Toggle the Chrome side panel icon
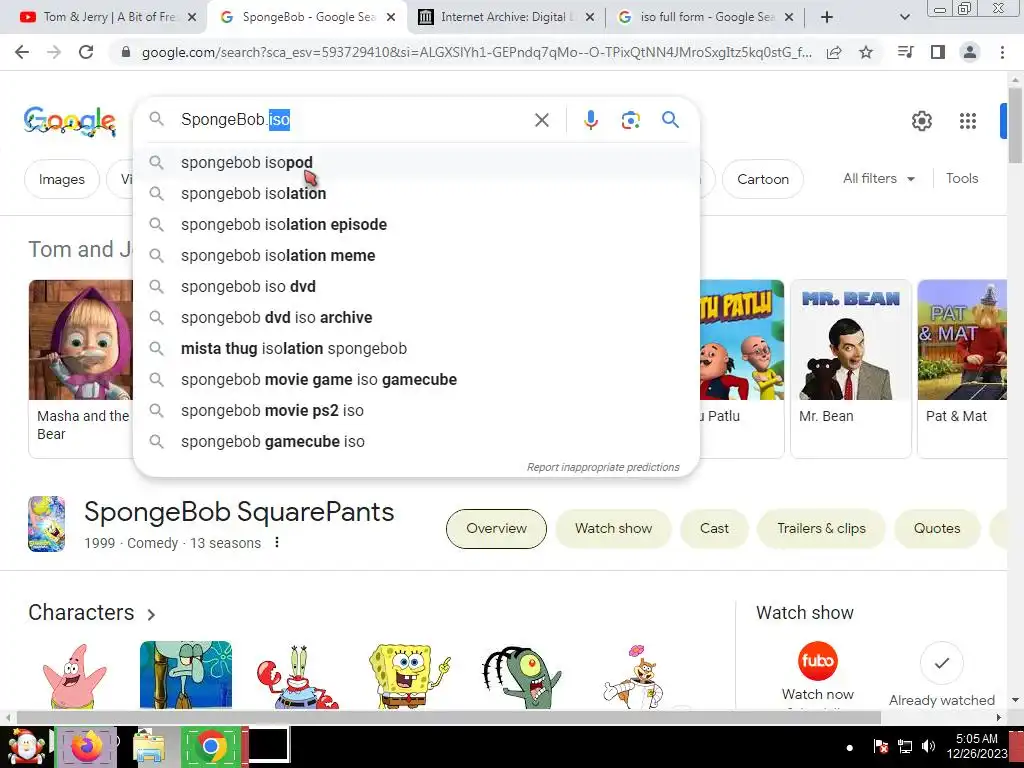 click(x=938, y=52)
